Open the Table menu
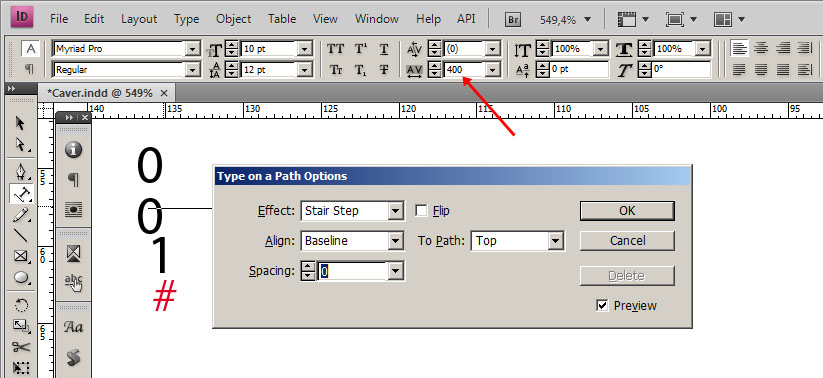The width and height of the screenshot is (823, 378). (282, 19)
